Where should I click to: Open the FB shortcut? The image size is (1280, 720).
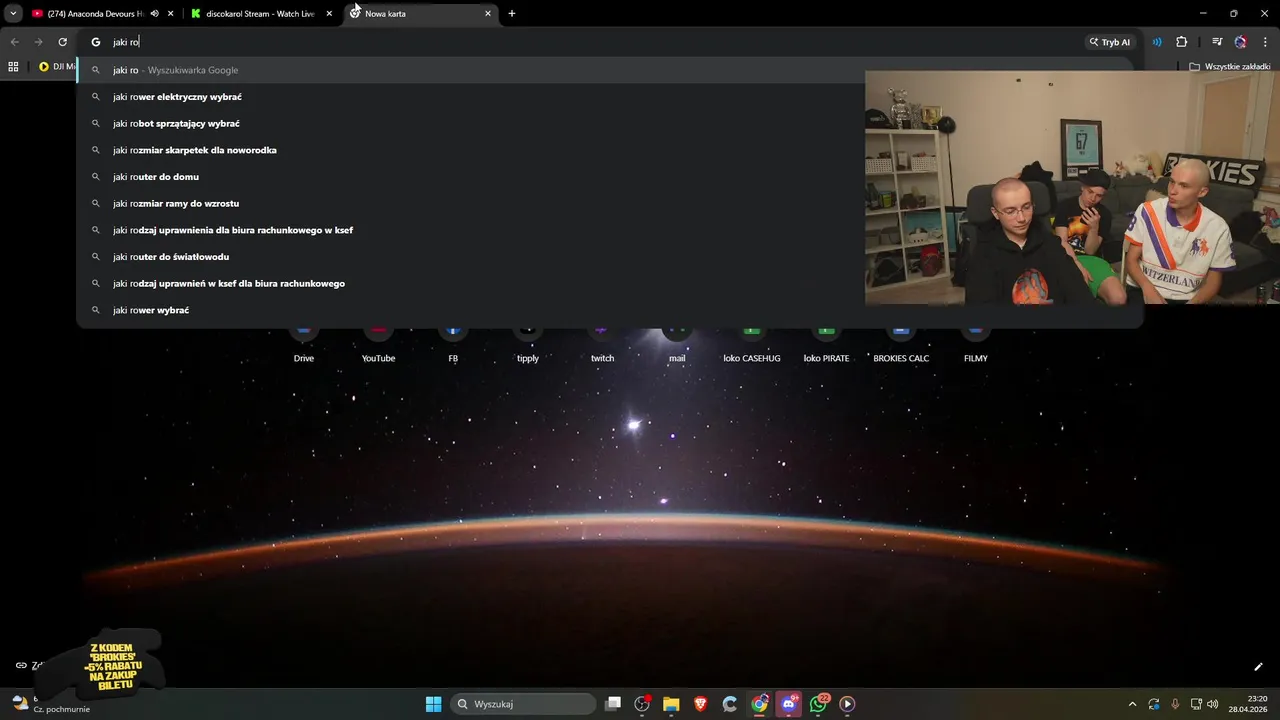pyautogui.click(x=453, y=344)
